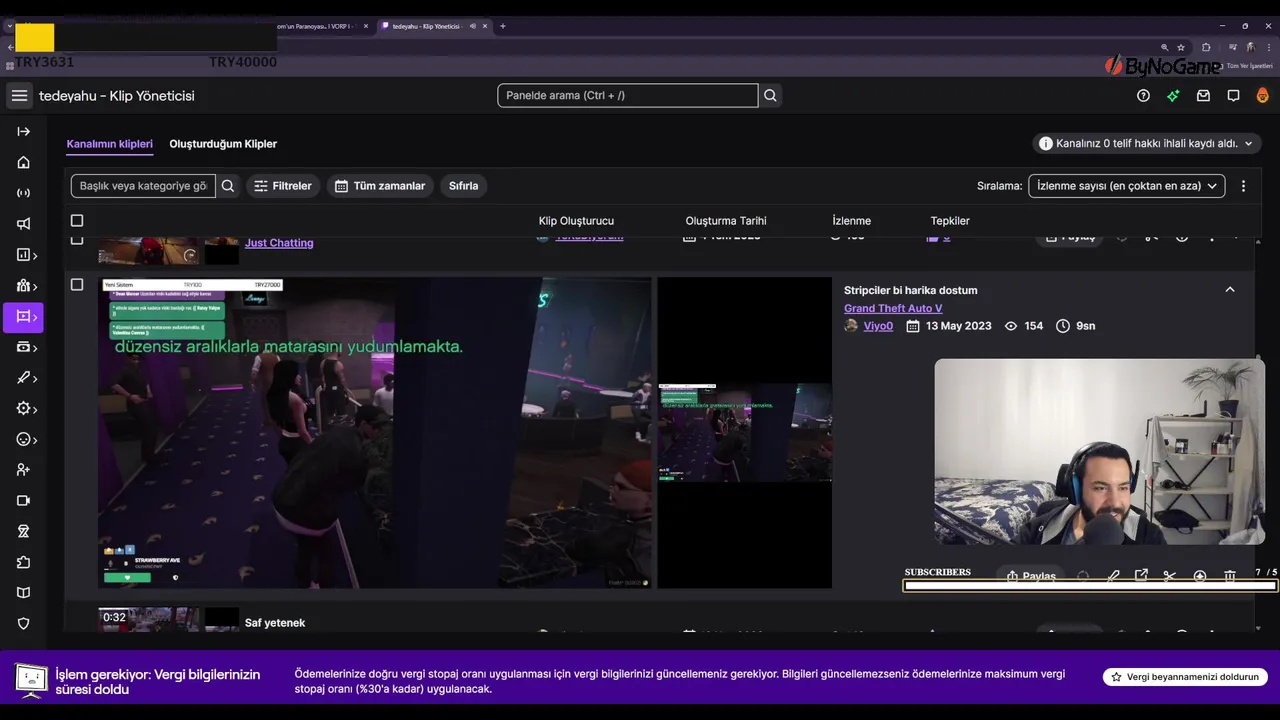Screen dimensions: 1280x720
Task: Sort by İzlenme column header
Action: [x=852, y=221]
